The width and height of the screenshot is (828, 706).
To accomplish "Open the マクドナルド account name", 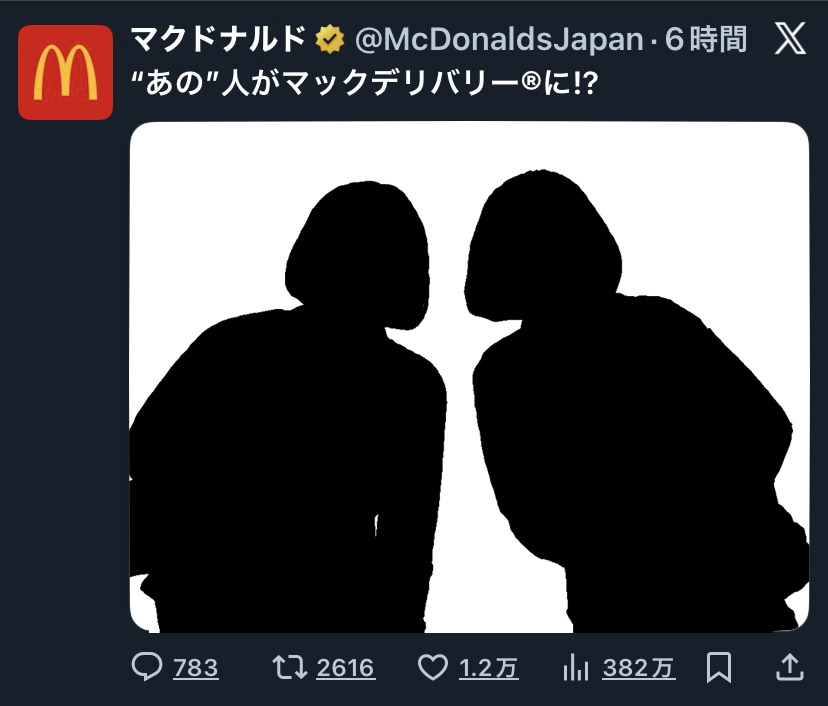I will click(x=218, y=40).
